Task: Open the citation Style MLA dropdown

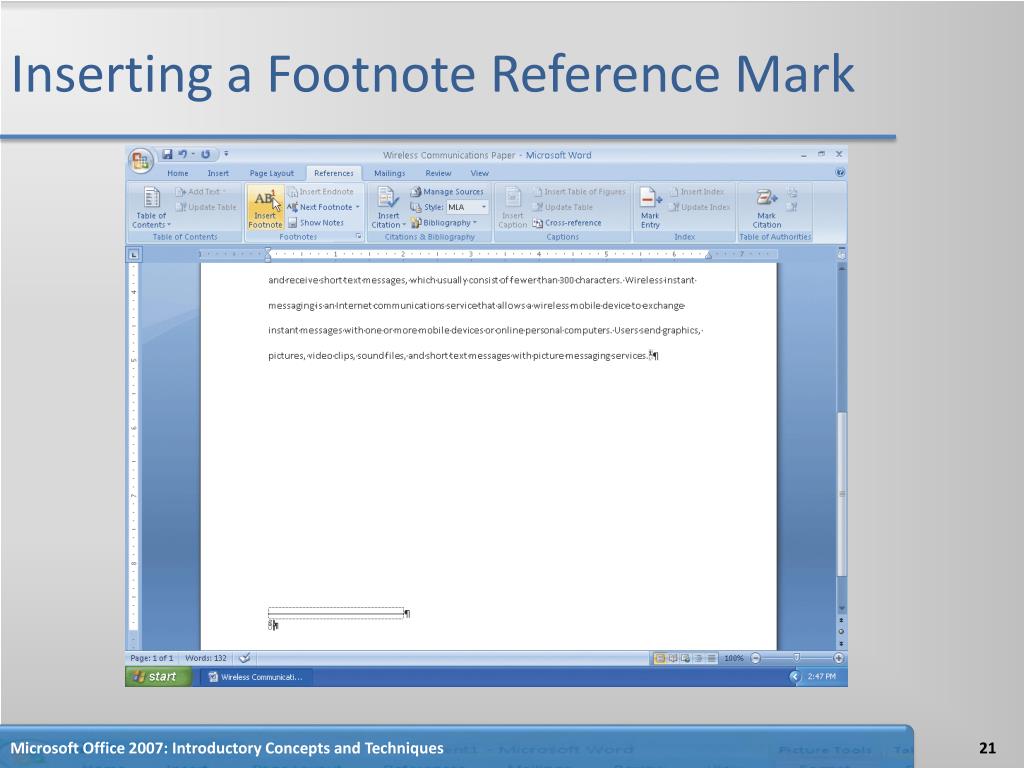Action: click(468, 207)
